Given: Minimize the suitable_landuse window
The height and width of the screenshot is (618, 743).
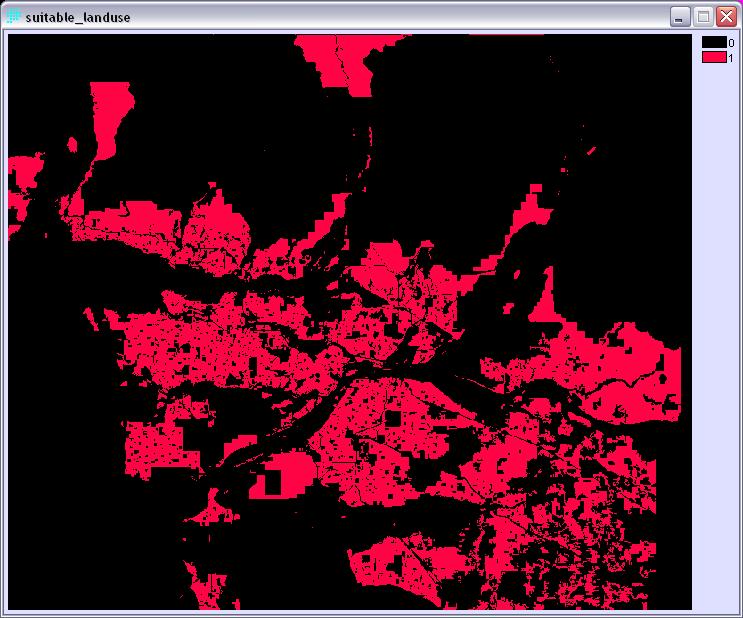Looking at the screenshot, I should click(x=681, y=17).
